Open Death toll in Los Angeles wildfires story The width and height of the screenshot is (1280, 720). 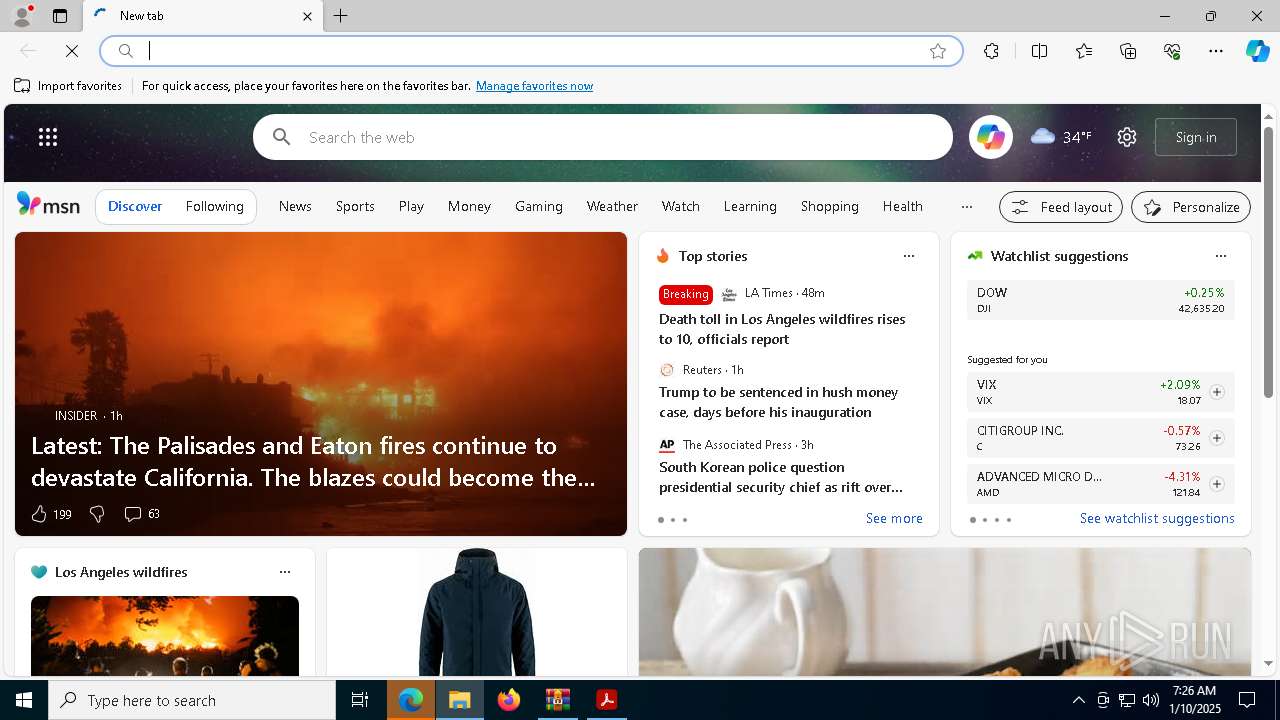coord(782,329)
